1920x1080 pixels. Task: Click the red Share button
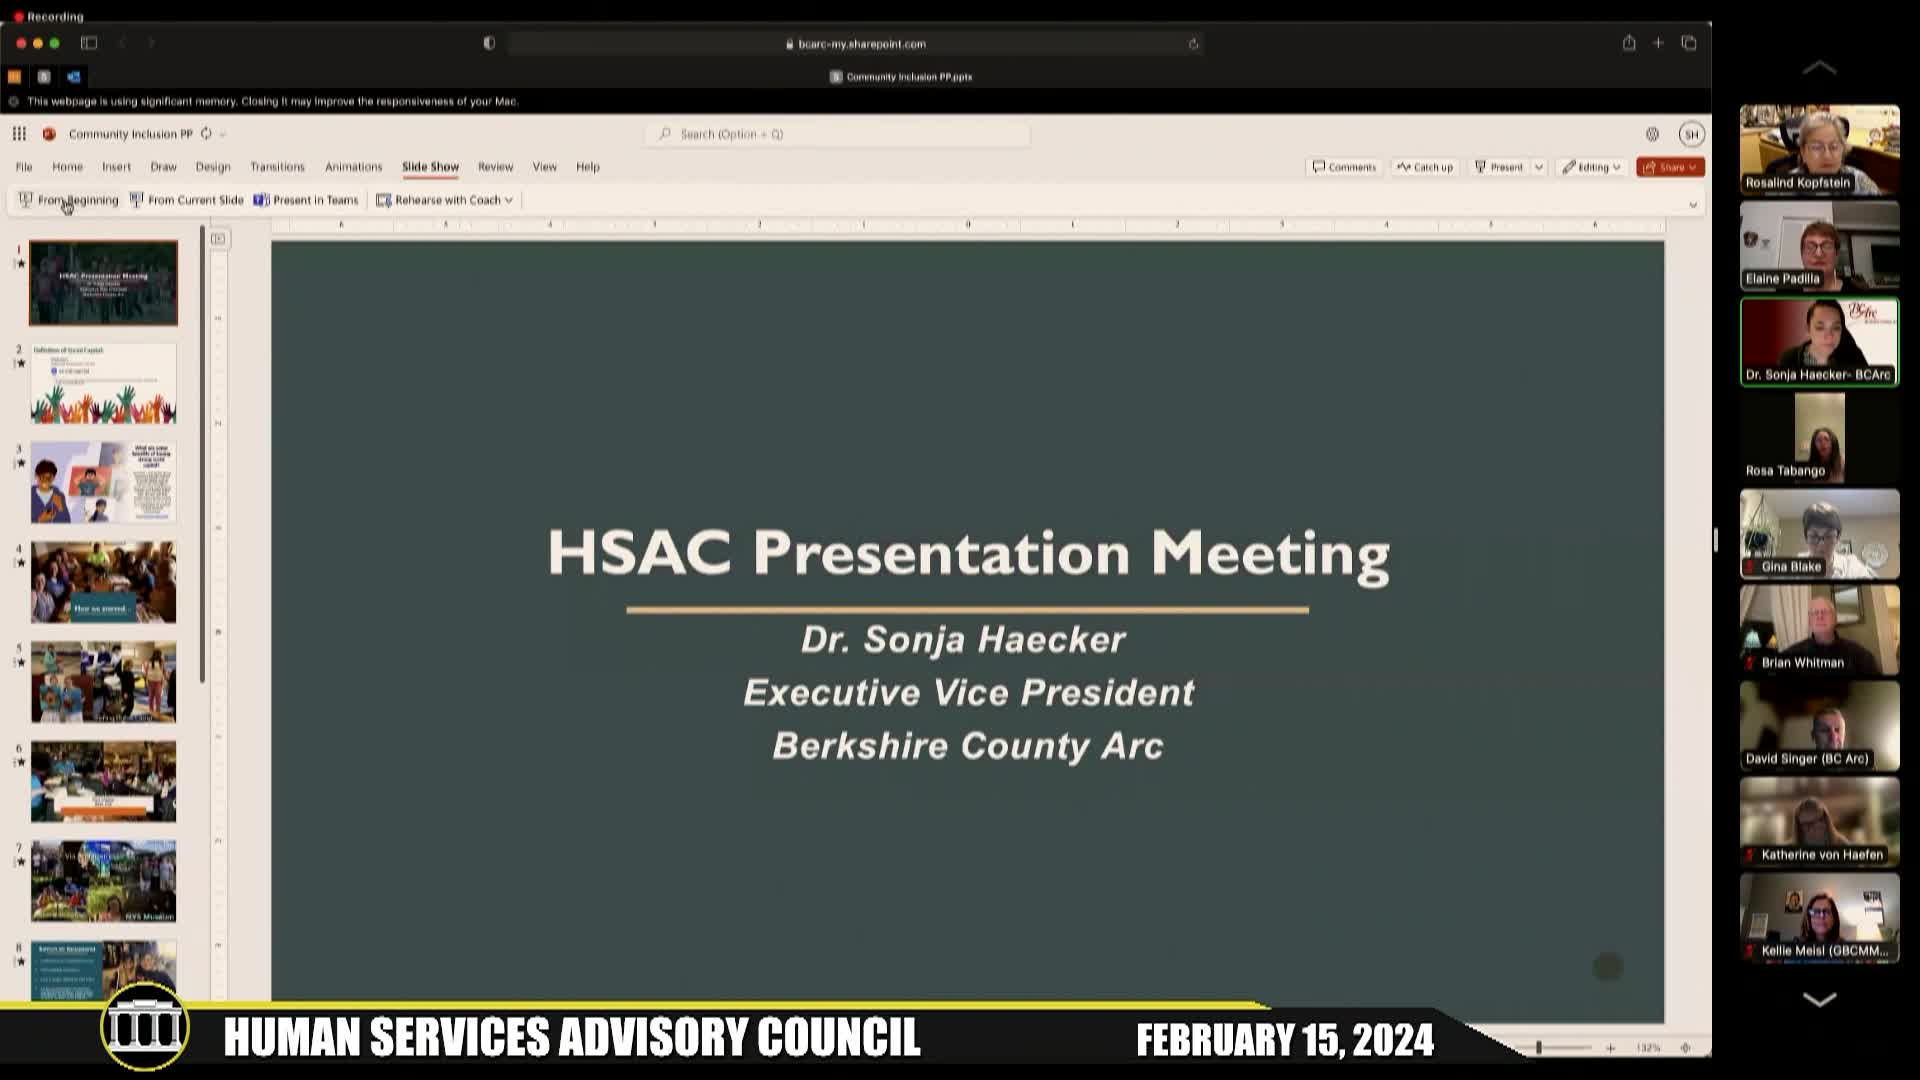click(x=1670, y=167)
